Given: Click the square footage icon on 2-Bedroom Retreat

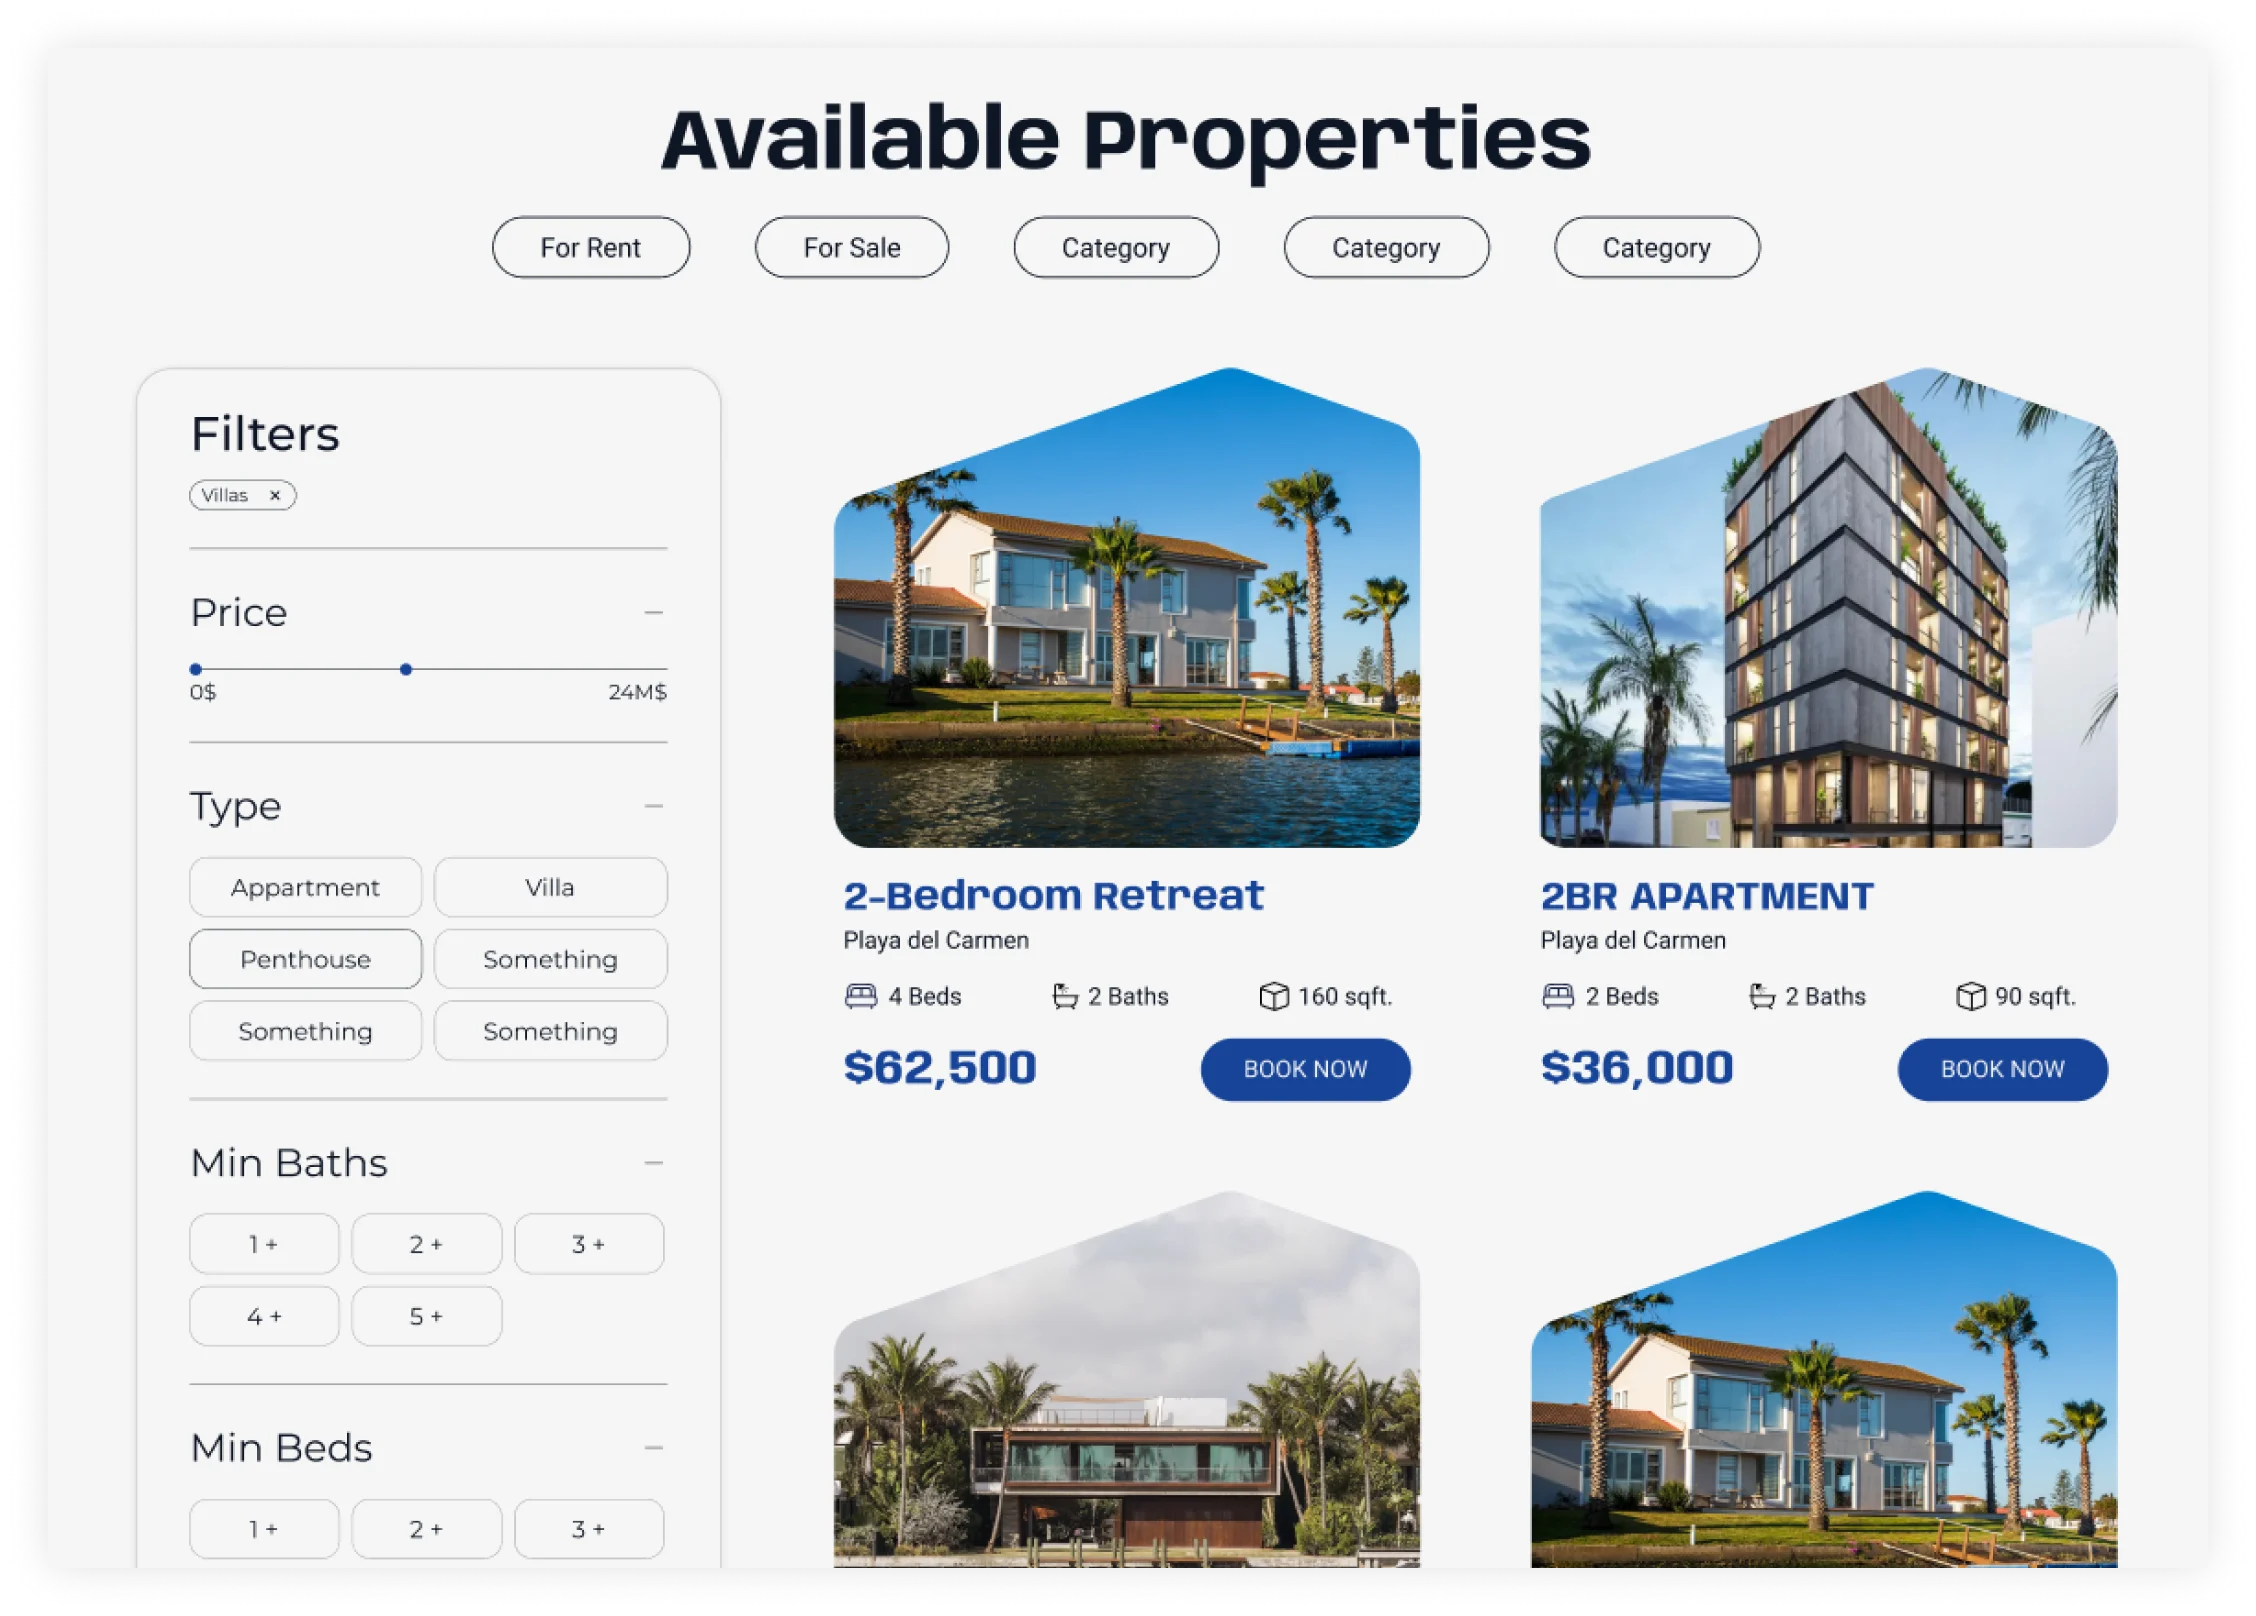Looking at the screenshot, I should click(1268, 997).
